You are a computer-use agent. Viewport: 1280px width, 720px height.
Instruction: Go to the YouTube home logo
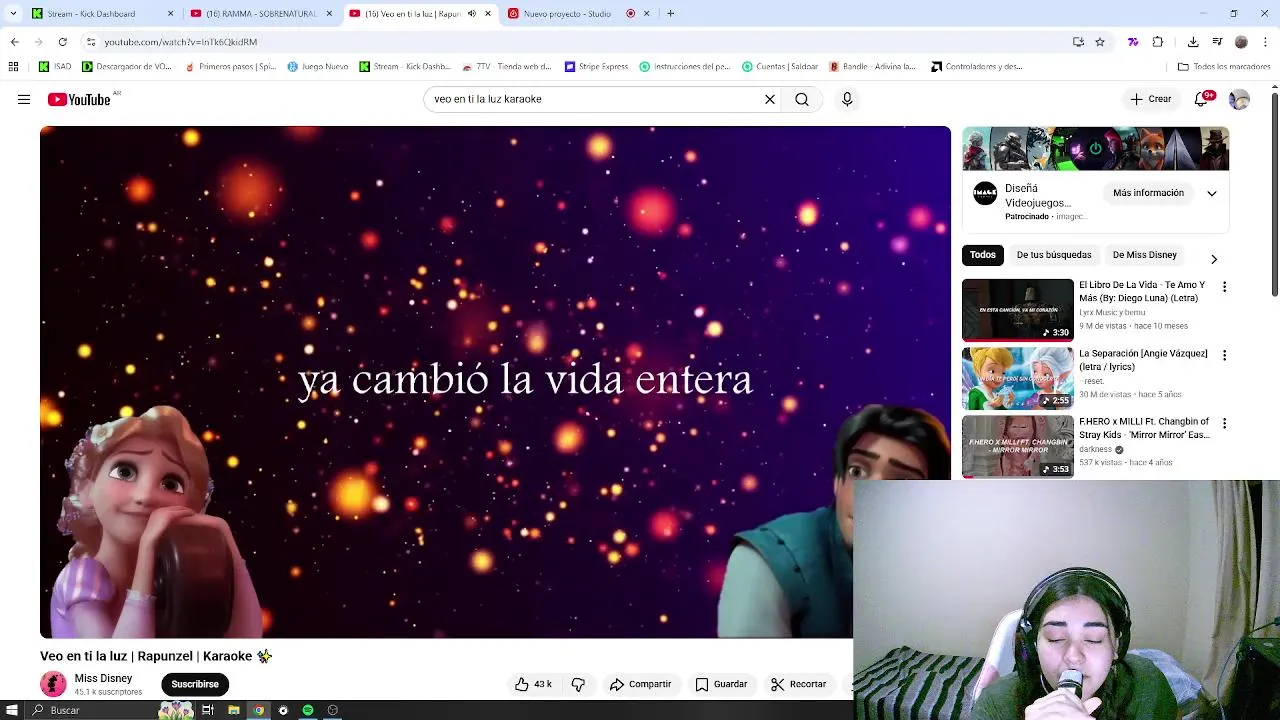[79, 99]
